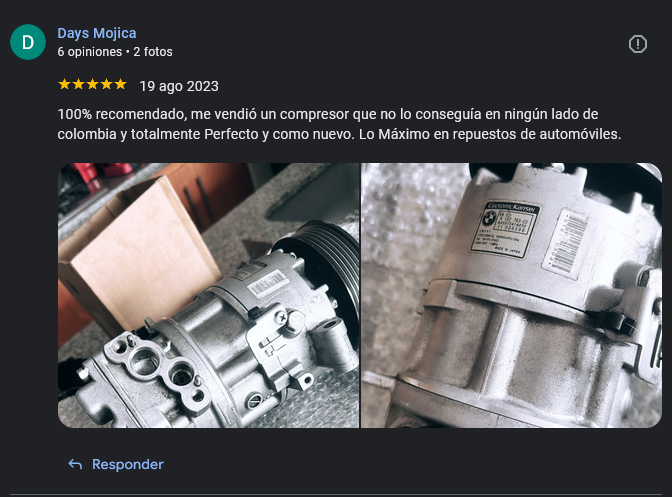The height and width of the screenshot is (497, 672).
Task: Open Days Mojica's profile name link
Action: (x=97, y=33)
